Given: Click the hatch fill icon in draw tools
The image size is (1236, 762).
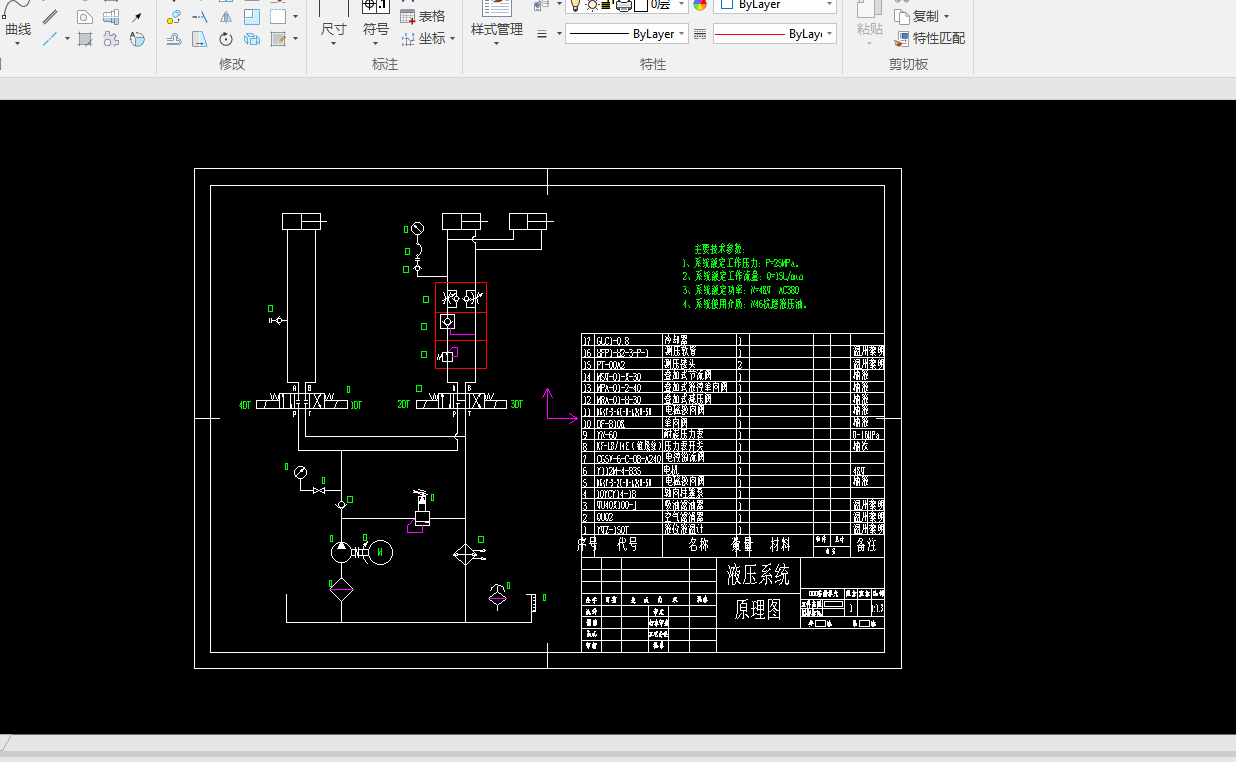Looking at the screenshot, I should coord(86,39).
